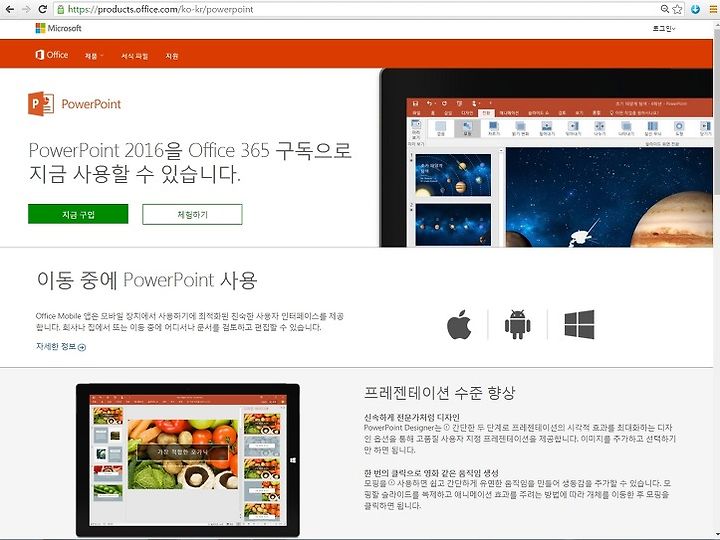
Task: Click the green padlock security icon
Action: [x=61, y=9]
